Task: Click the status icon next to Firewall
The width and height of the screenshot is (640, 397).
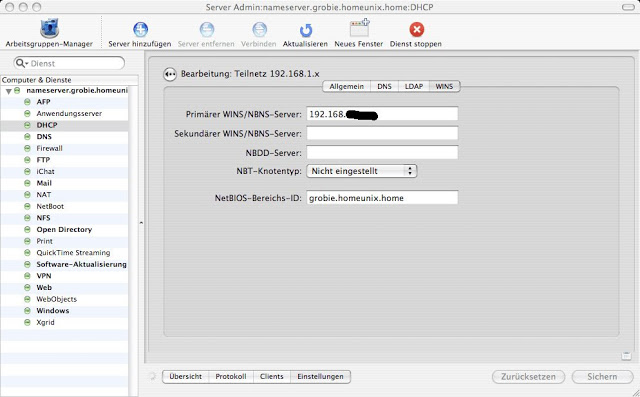Action: click(x=27, y=148)
